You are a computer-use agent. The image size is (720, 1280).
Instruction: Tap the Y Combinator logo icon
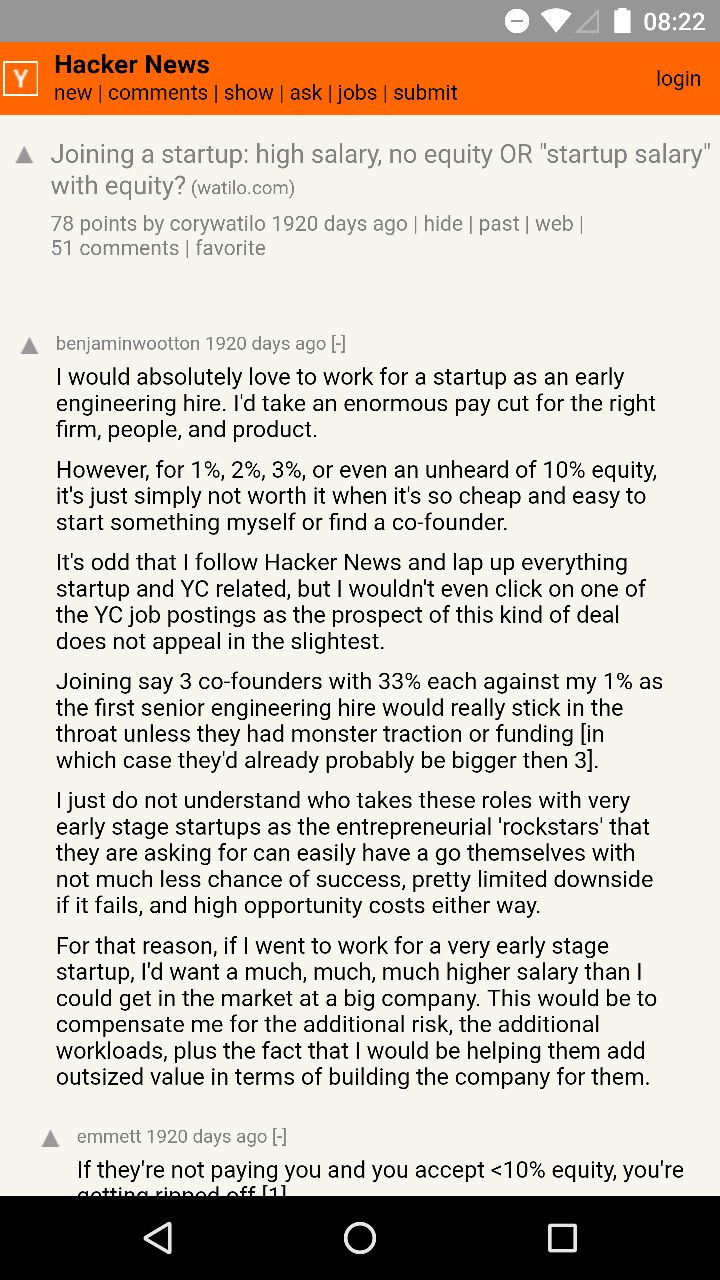[20, 78]
